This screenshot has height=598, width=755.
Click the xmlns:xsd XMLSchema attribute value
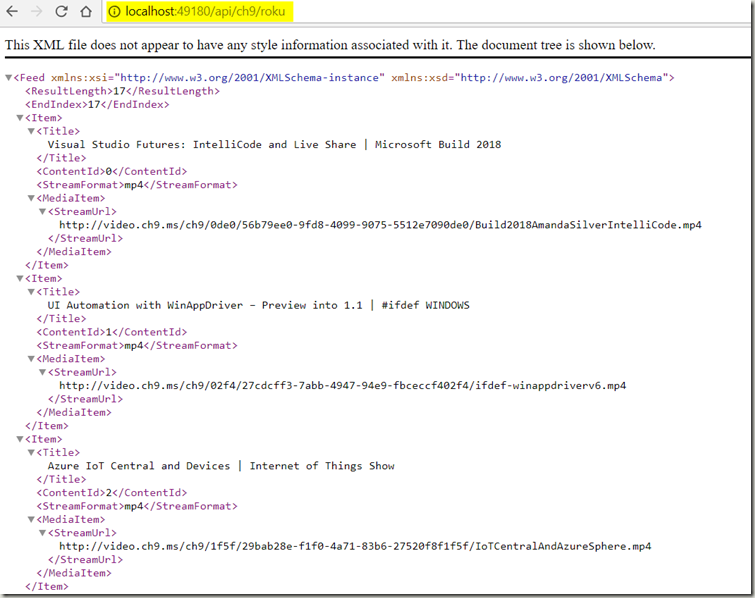561,78
